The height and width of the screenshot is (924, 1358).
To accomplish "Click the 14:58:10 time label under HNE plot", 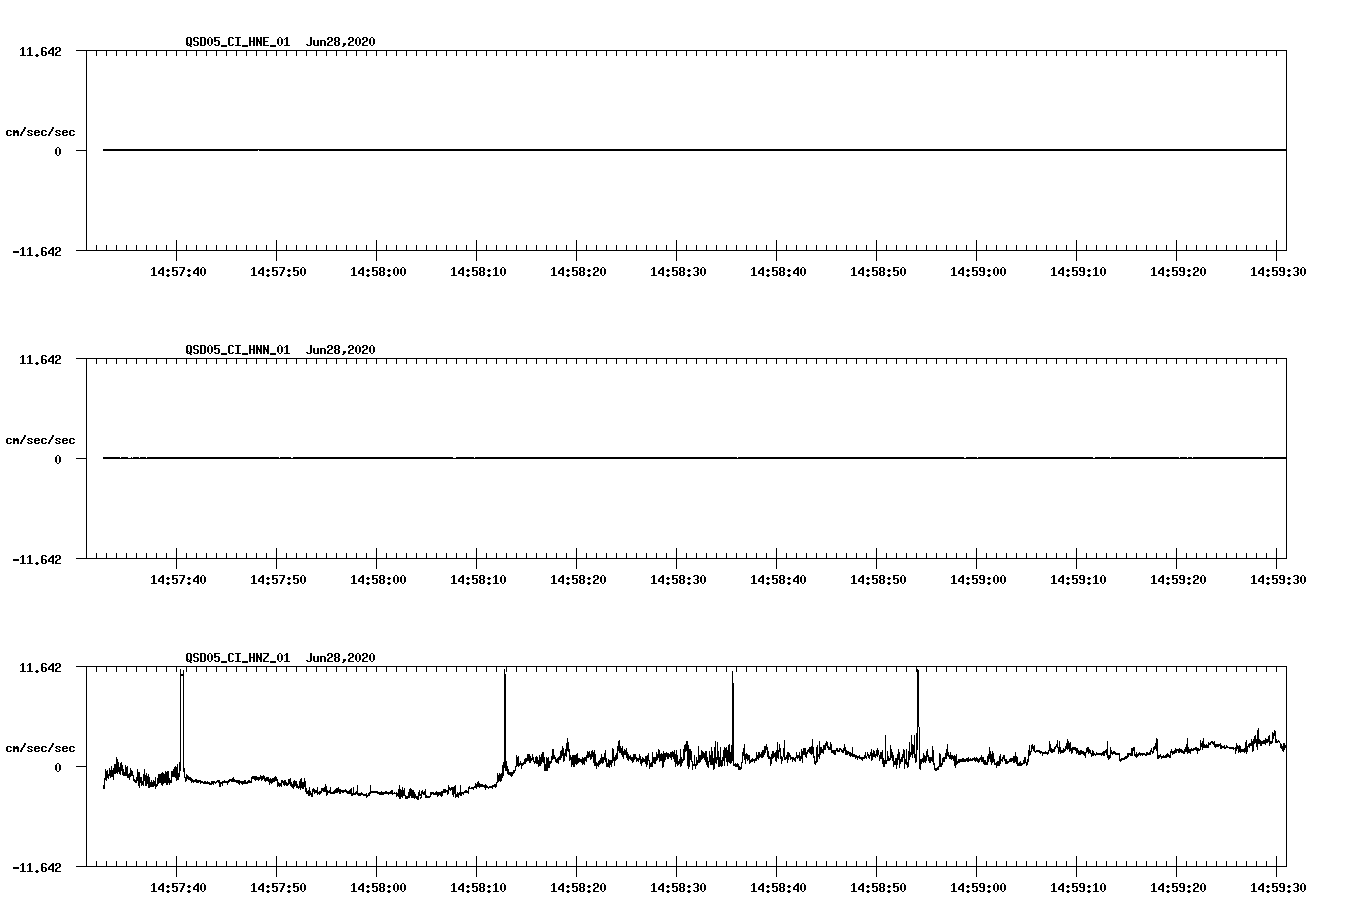I will [478, 271].
